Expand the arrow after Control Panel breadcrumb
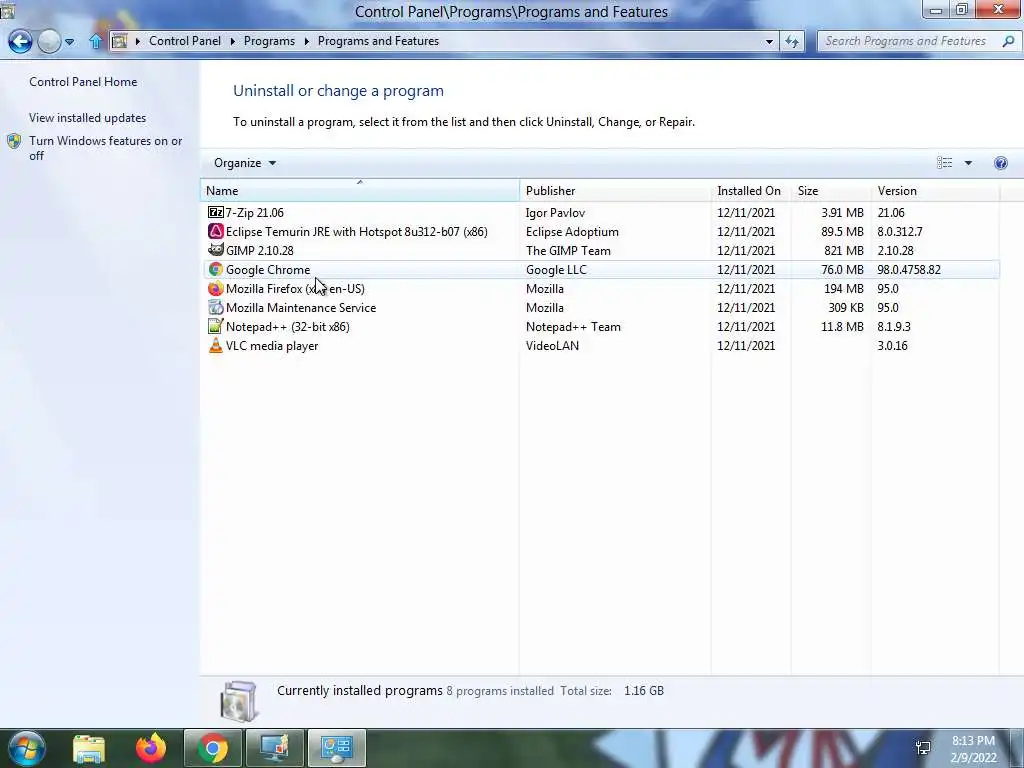Image resolution: width=1024 pixels, height=768 pixels. pyautogui.click(x=233, y=41)
